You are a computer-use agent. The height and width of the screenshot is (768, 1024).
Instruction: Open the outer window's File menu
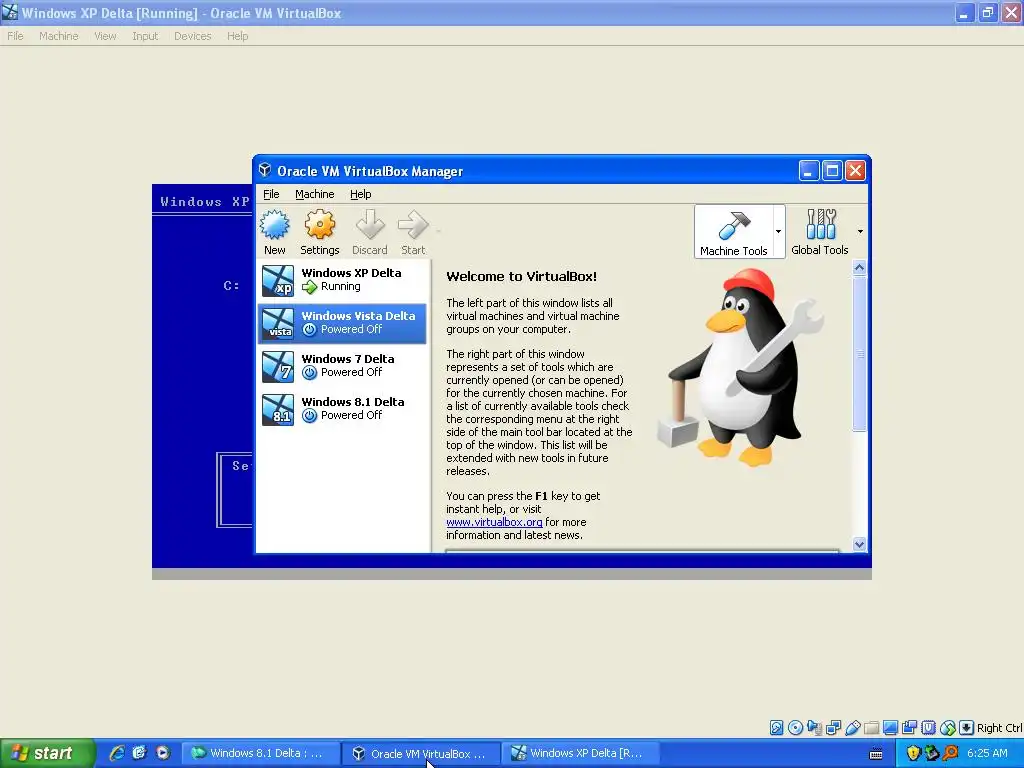click(x=15, y=36)
